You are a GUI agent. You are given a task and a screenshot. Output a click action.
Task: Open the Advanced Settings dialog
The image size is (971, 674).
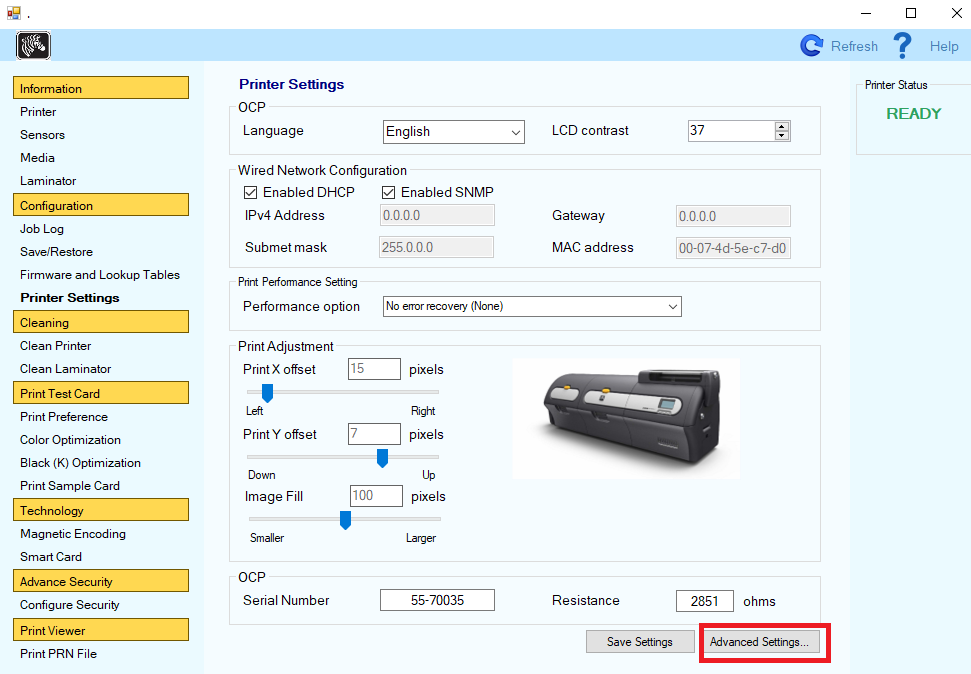[x=762, y=641]
